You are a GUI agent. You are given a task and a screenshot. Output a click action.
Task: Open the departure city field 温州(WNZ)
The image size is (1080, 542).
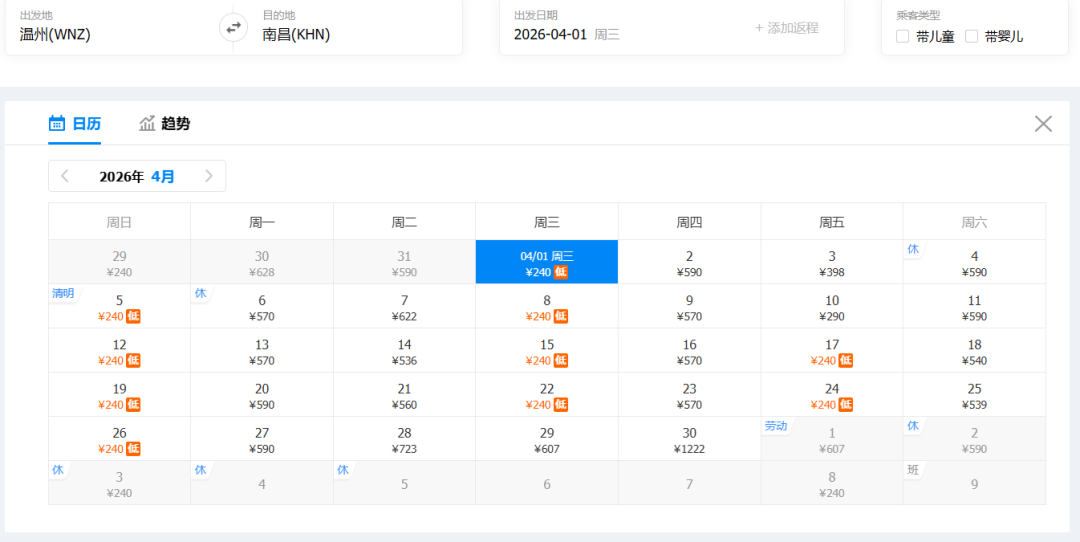55,35
